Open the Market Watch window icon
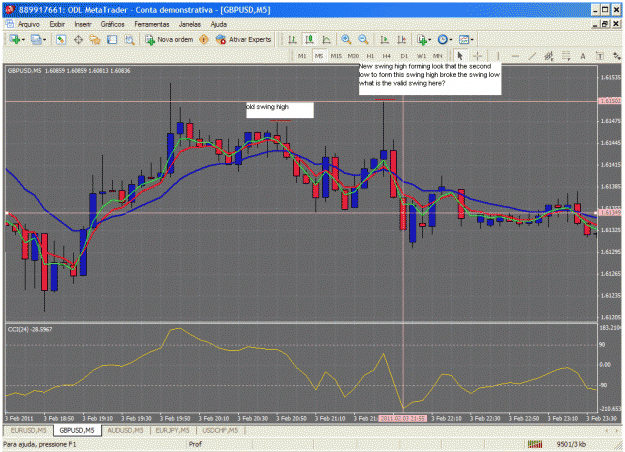Image resolution: width=625 pixels, height=452 pixels. (x=61, y=39)
